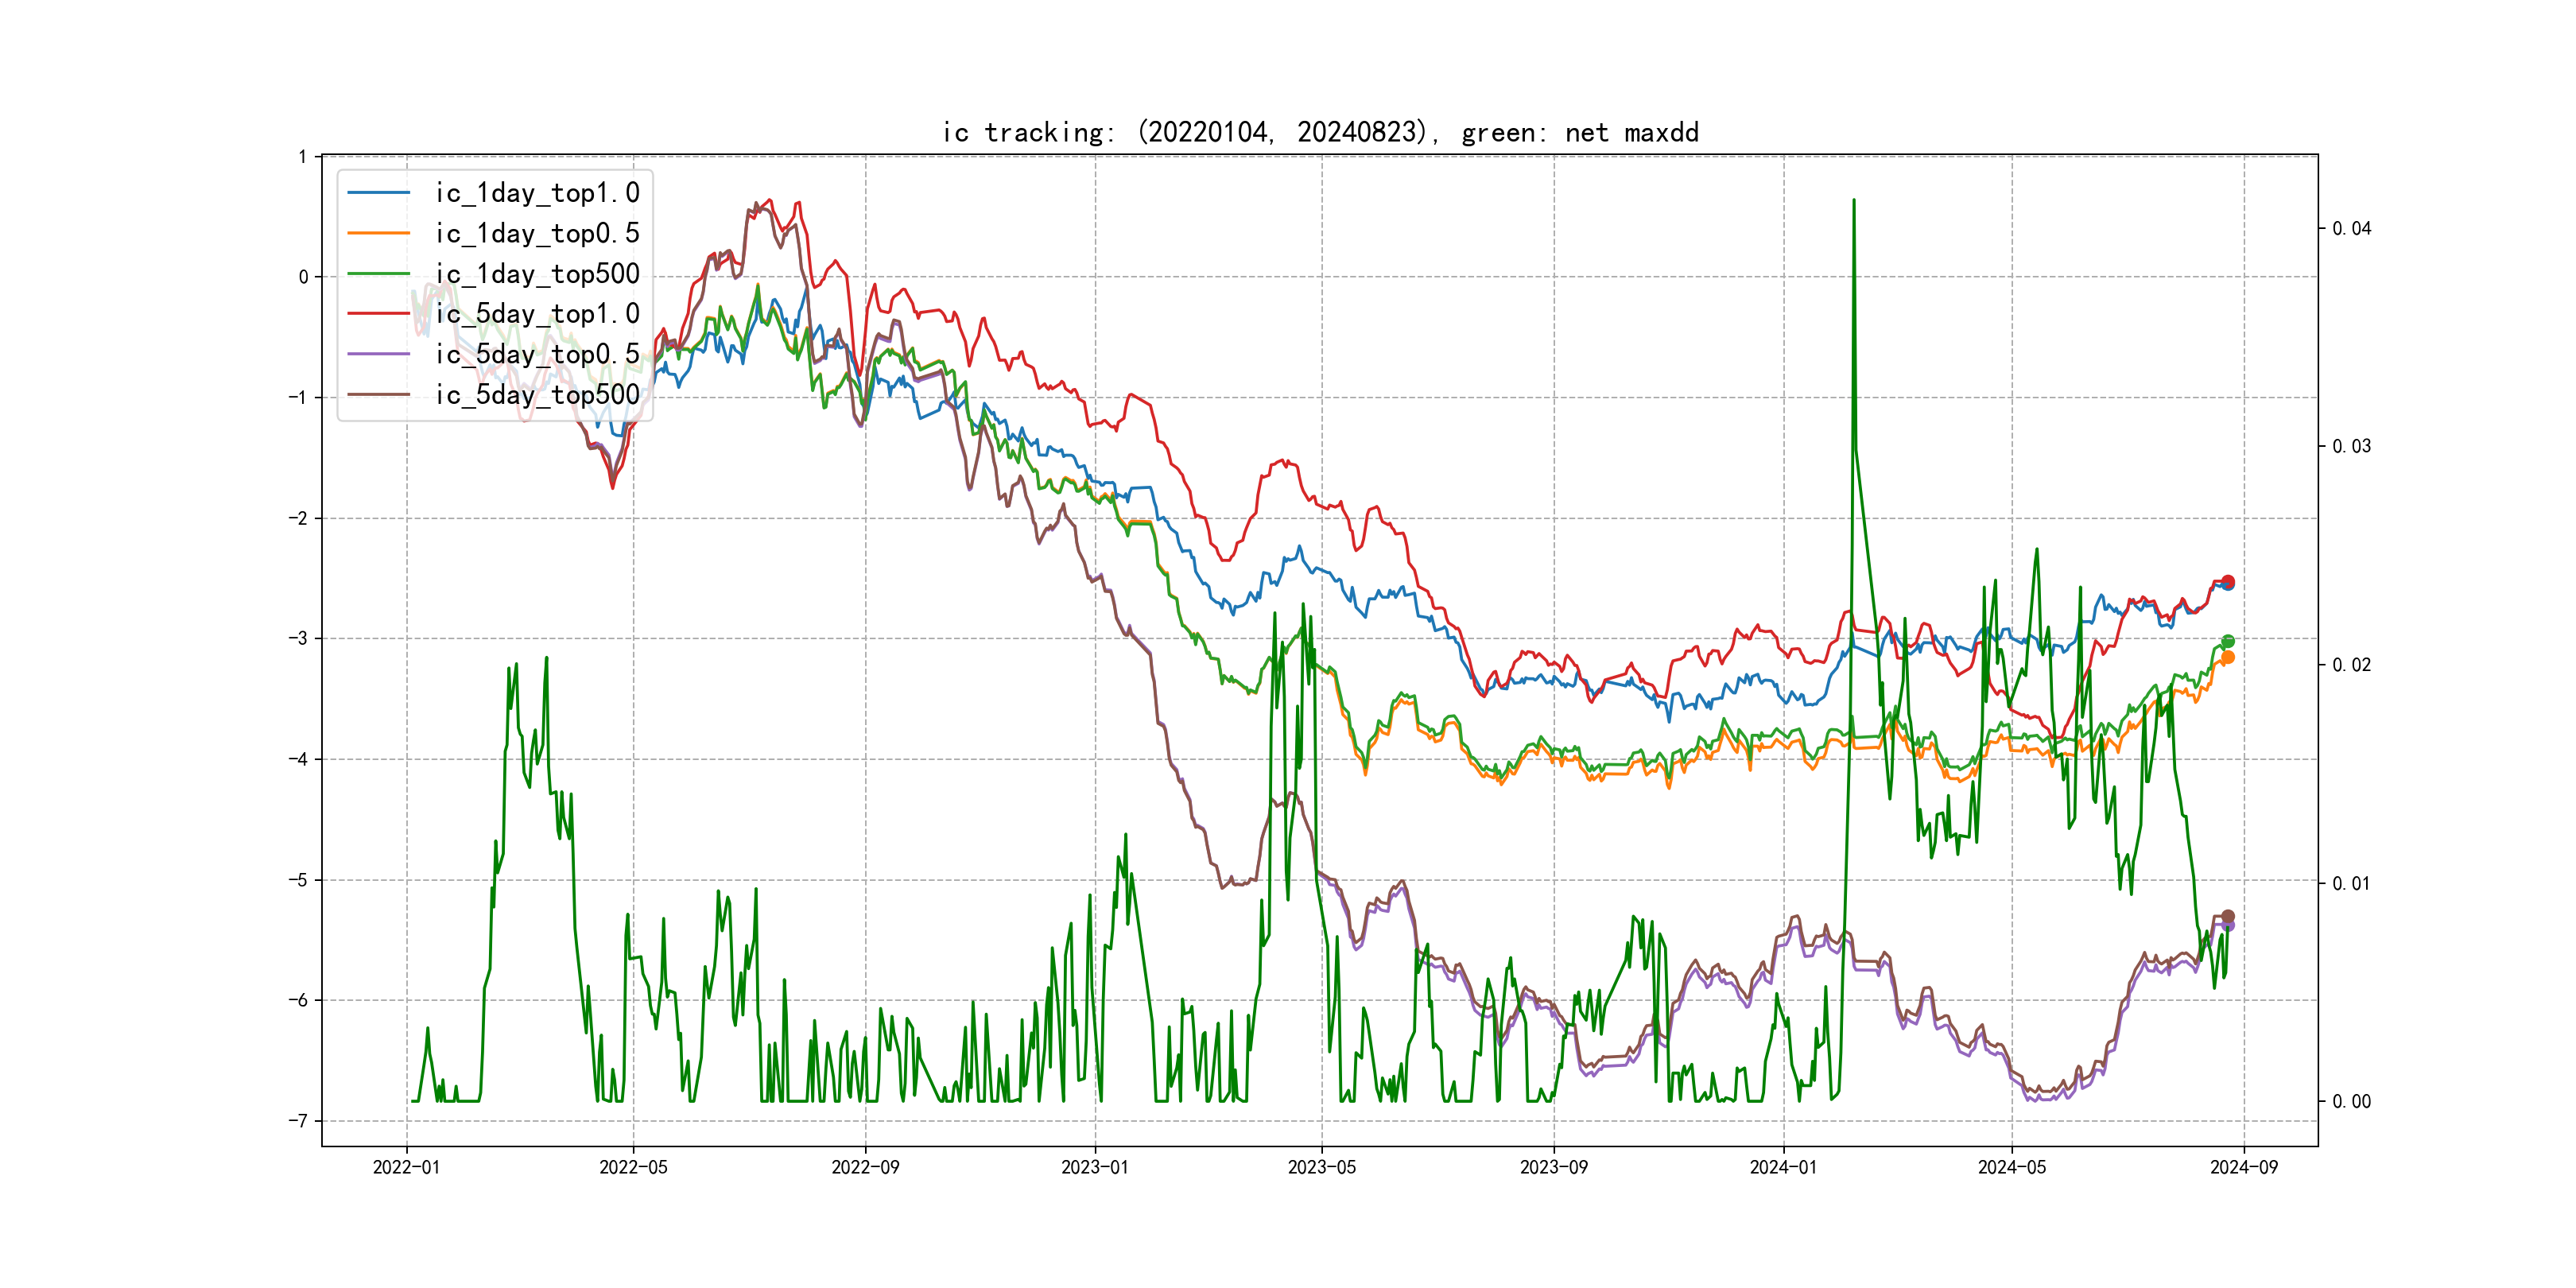This screenshot has width=2576, height=1288.
Task: Click the ic_5day_top500 legend label
Action: click(537, 395)
